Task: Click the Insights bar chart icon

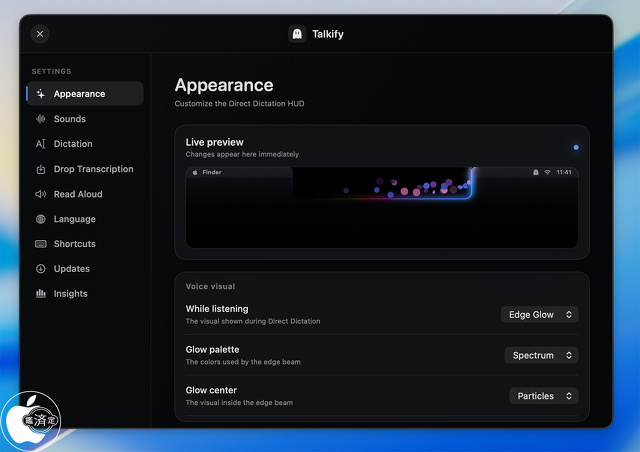Action: point(41,293)
